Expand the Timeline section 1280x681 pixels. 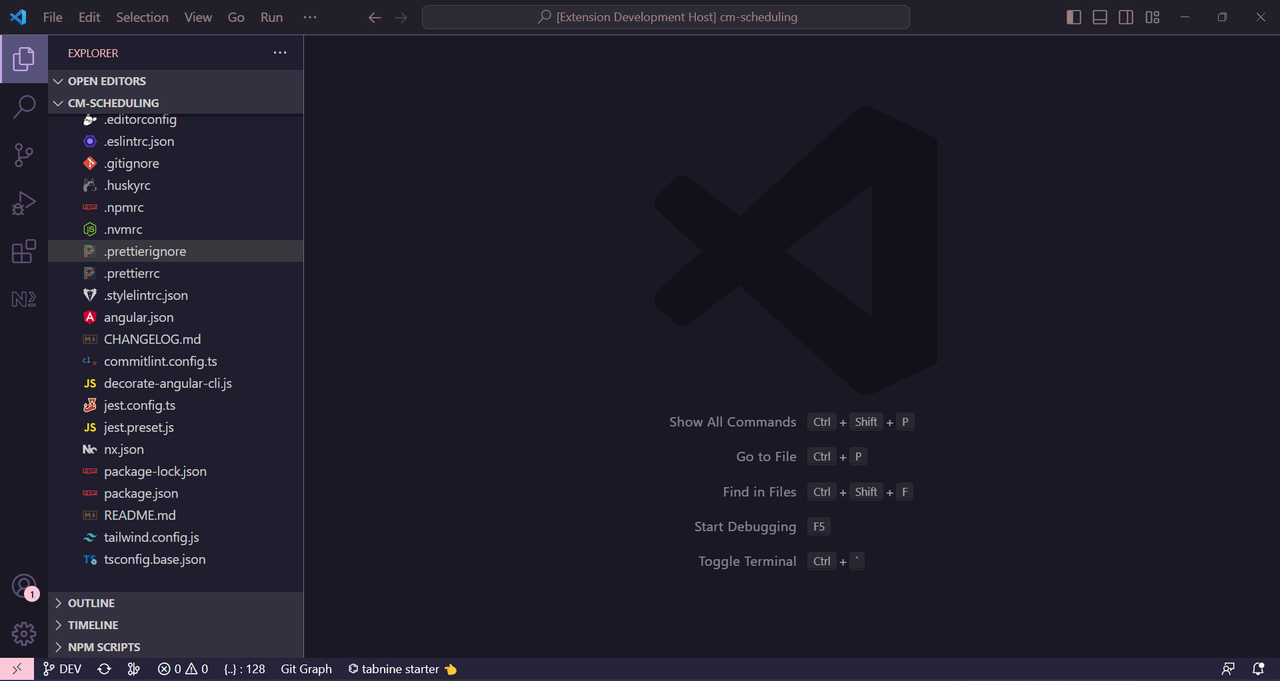(176, 625)
